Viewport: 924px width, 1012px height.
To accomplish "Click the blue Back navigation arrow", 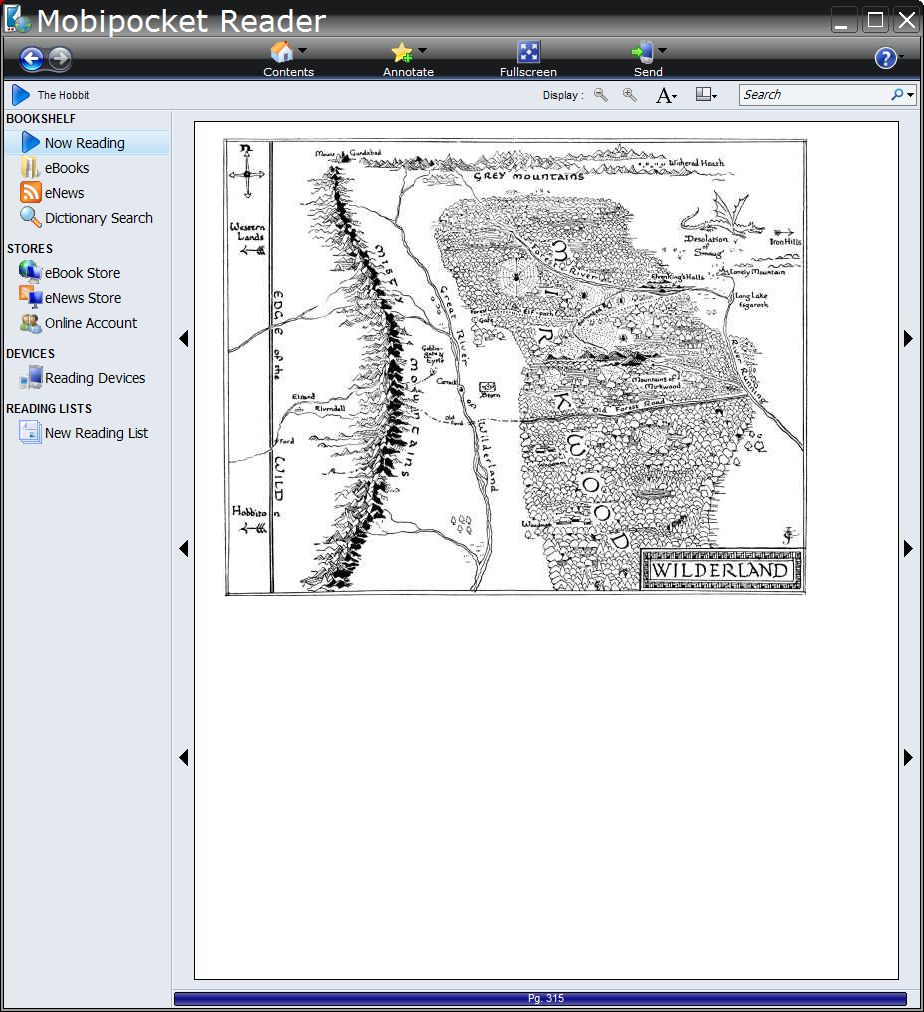I will [x=31, y=59].
